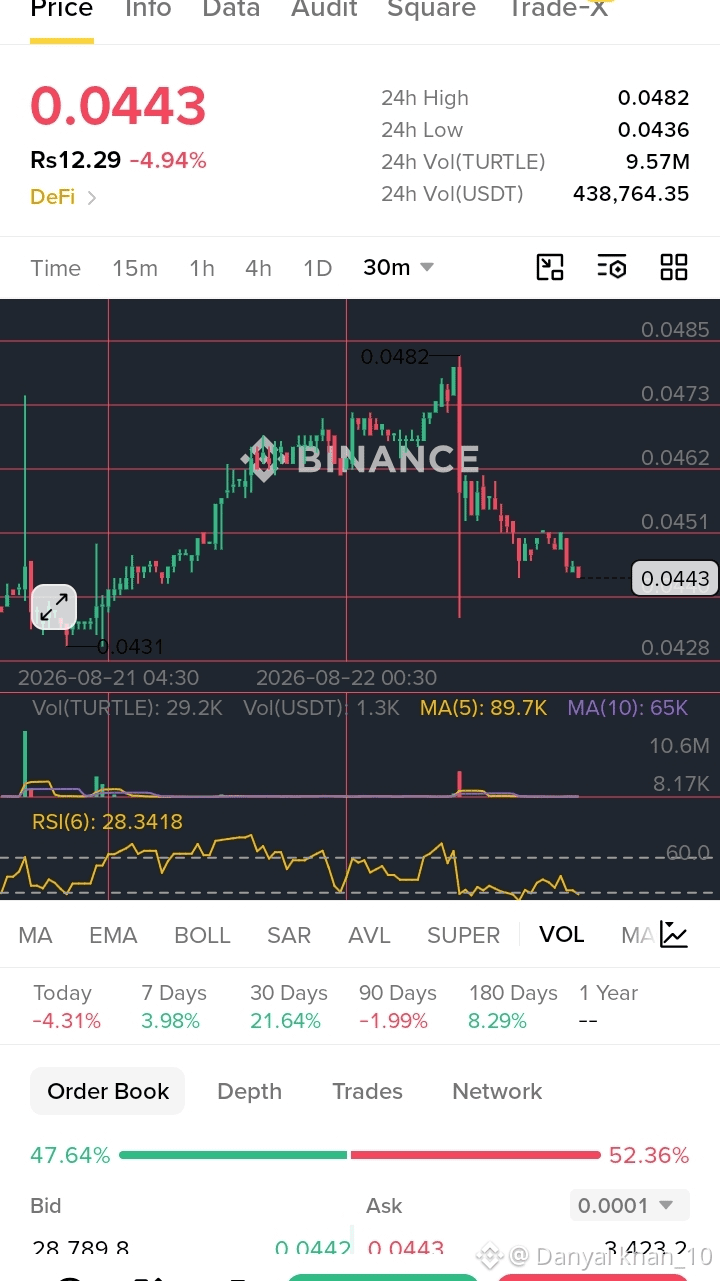Screen dimensions: 720x1281
Task: Toggle the BOLL indicator
Action: 202,935
